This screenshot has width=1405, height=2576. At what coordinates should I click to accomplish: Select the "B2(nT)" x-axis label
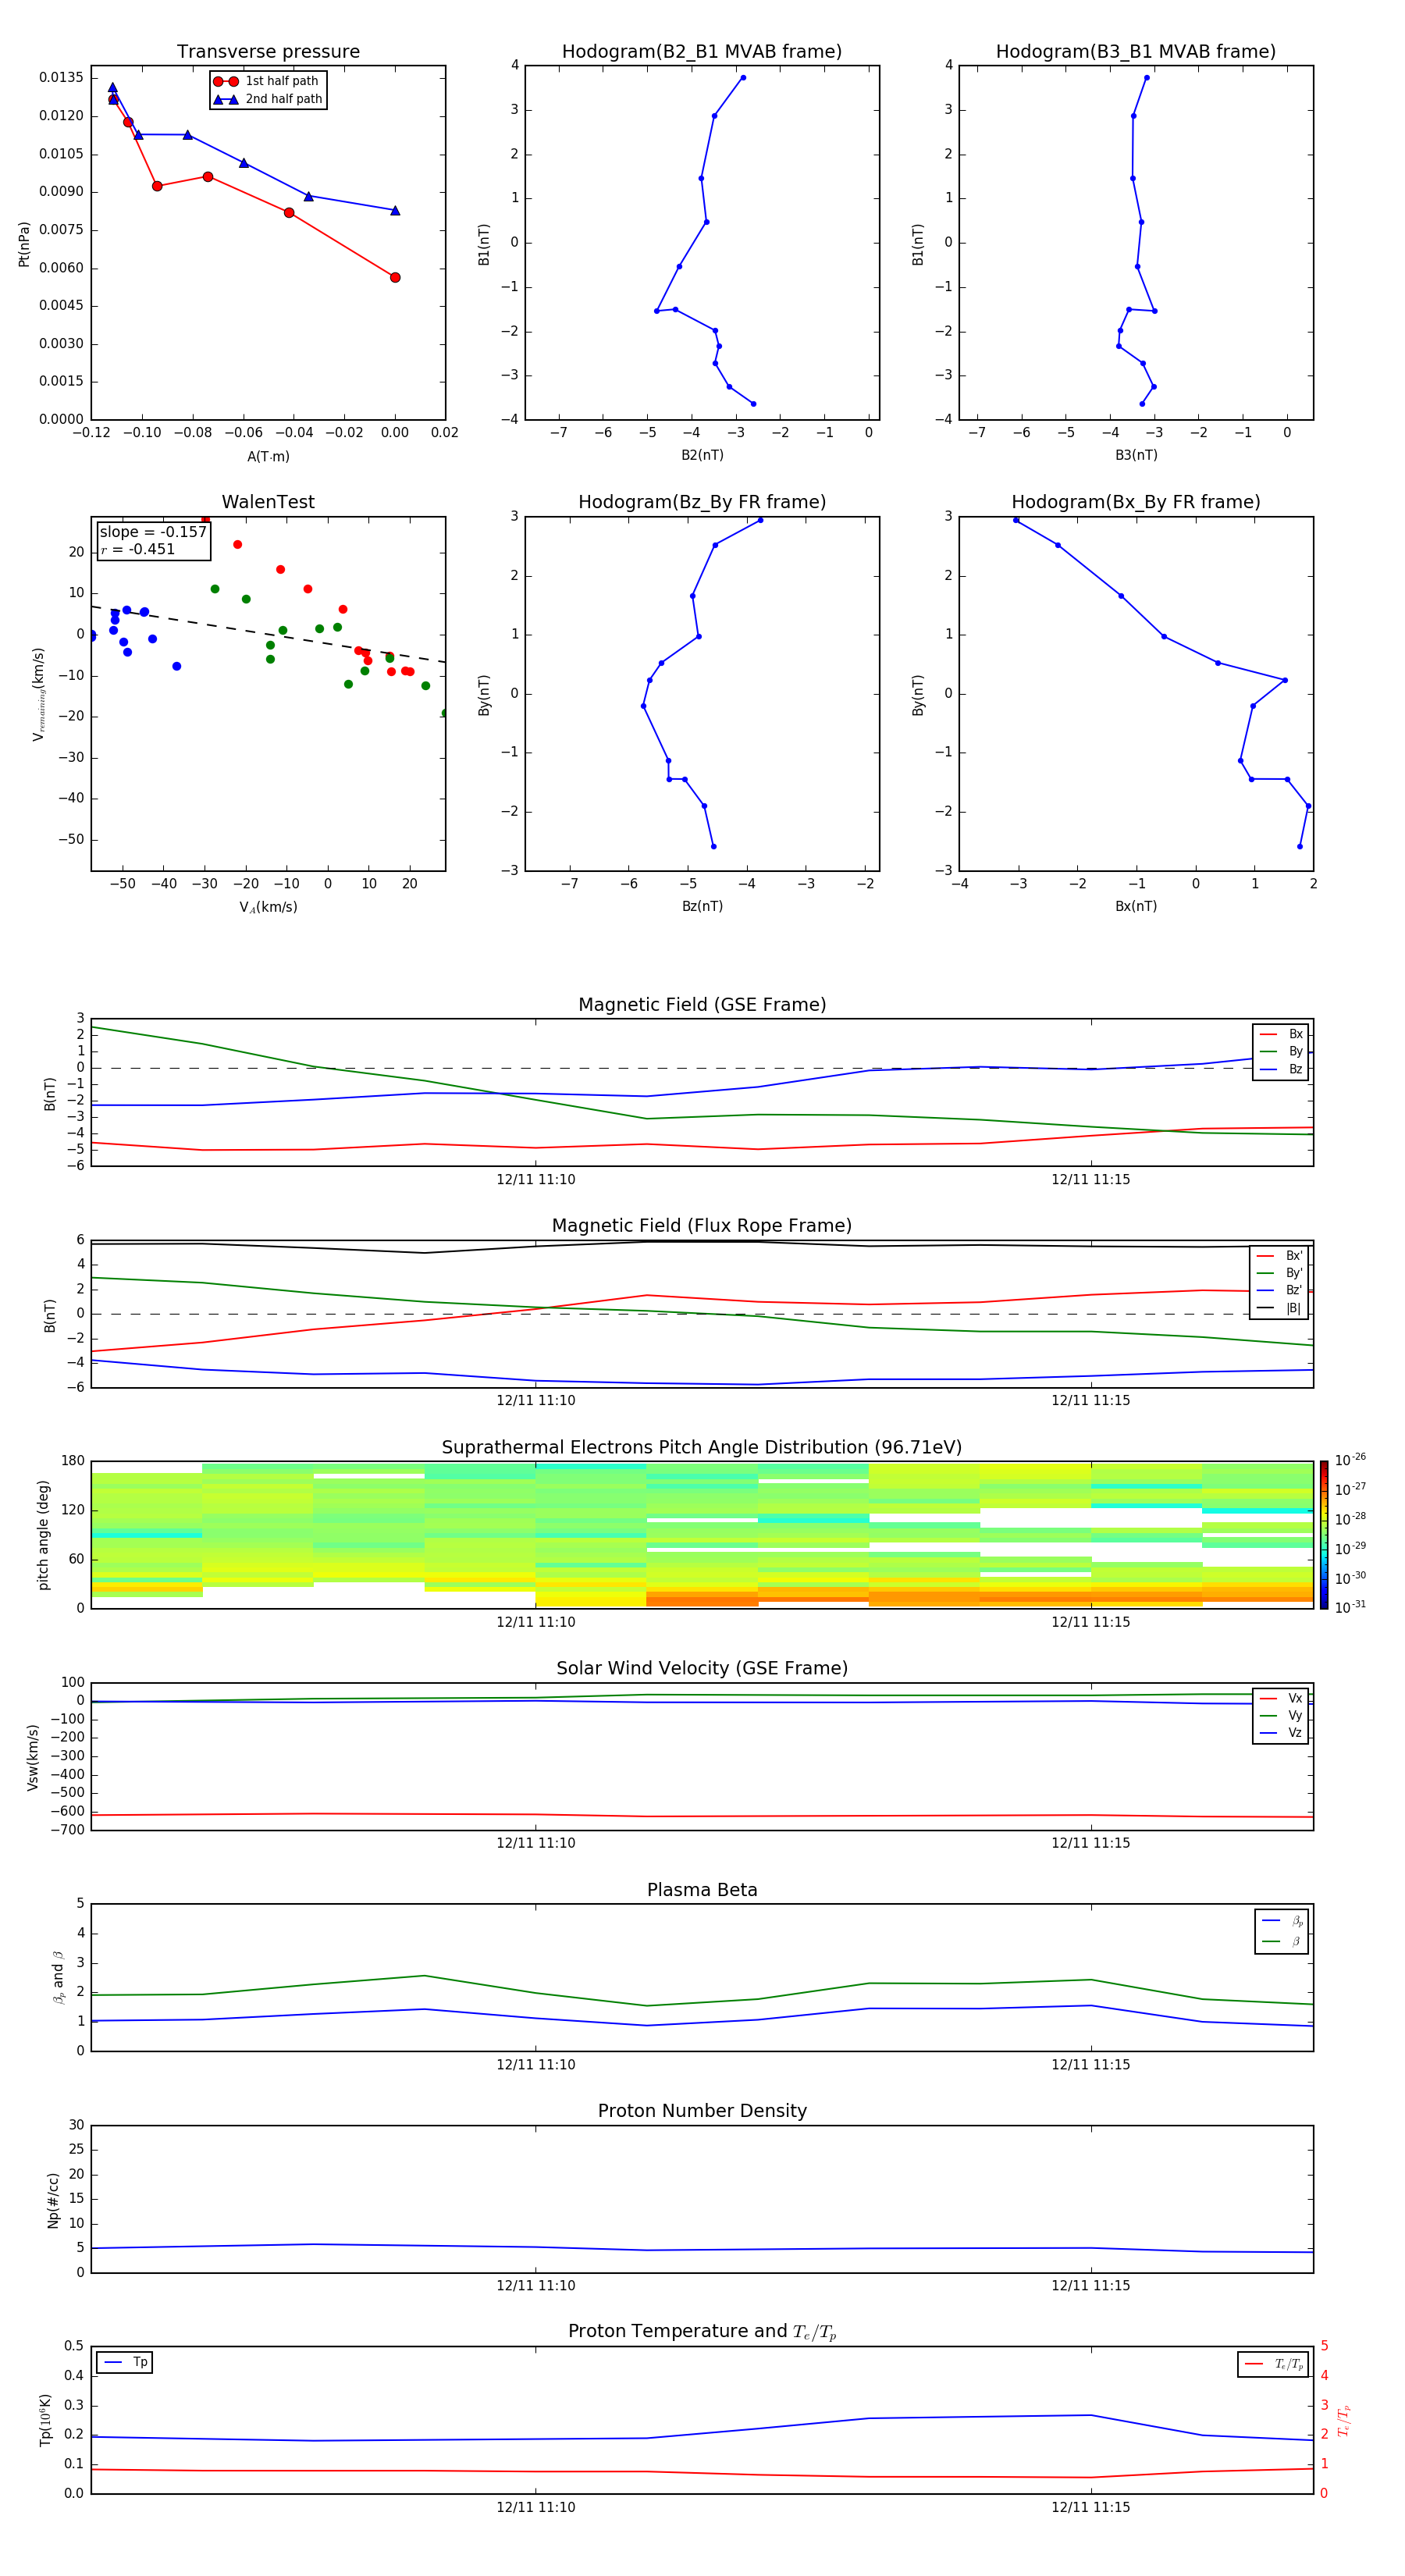click(702, 455)
